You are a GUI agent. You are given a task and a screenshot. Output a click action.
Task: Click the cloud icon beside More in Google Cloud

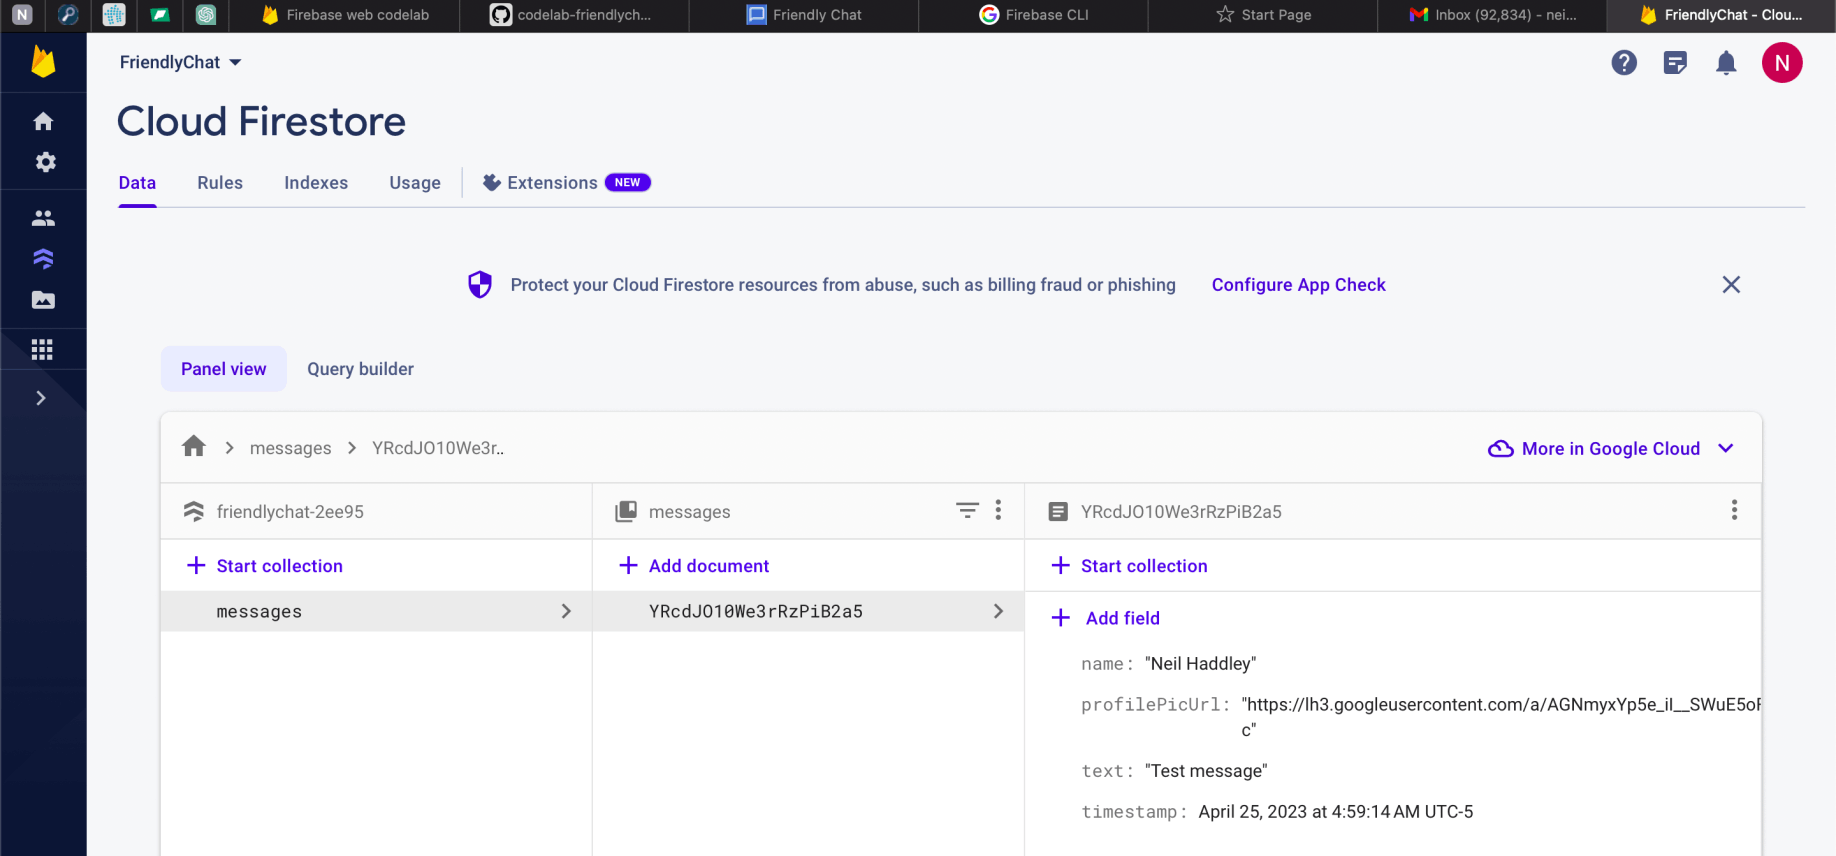pyautogui.click(x=1501, y=449)
